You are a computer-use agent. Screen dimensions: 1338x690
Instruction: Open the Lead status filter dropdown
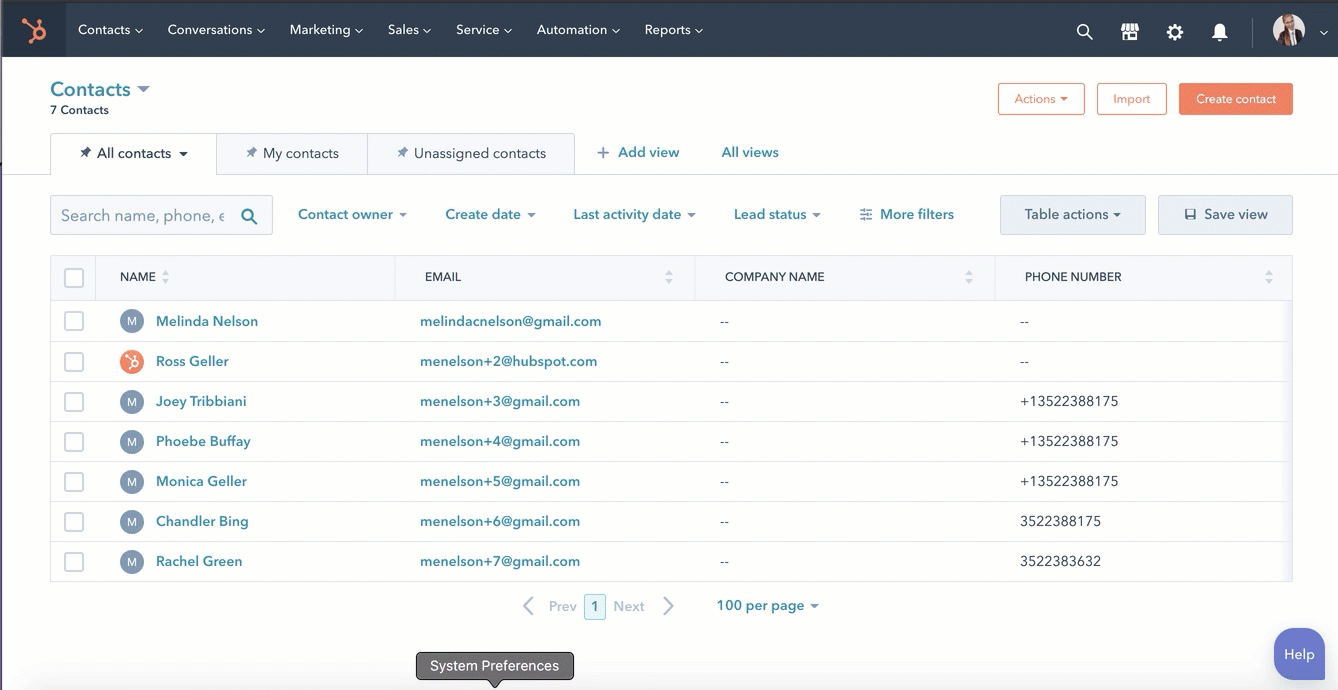[x=776, y=215]
